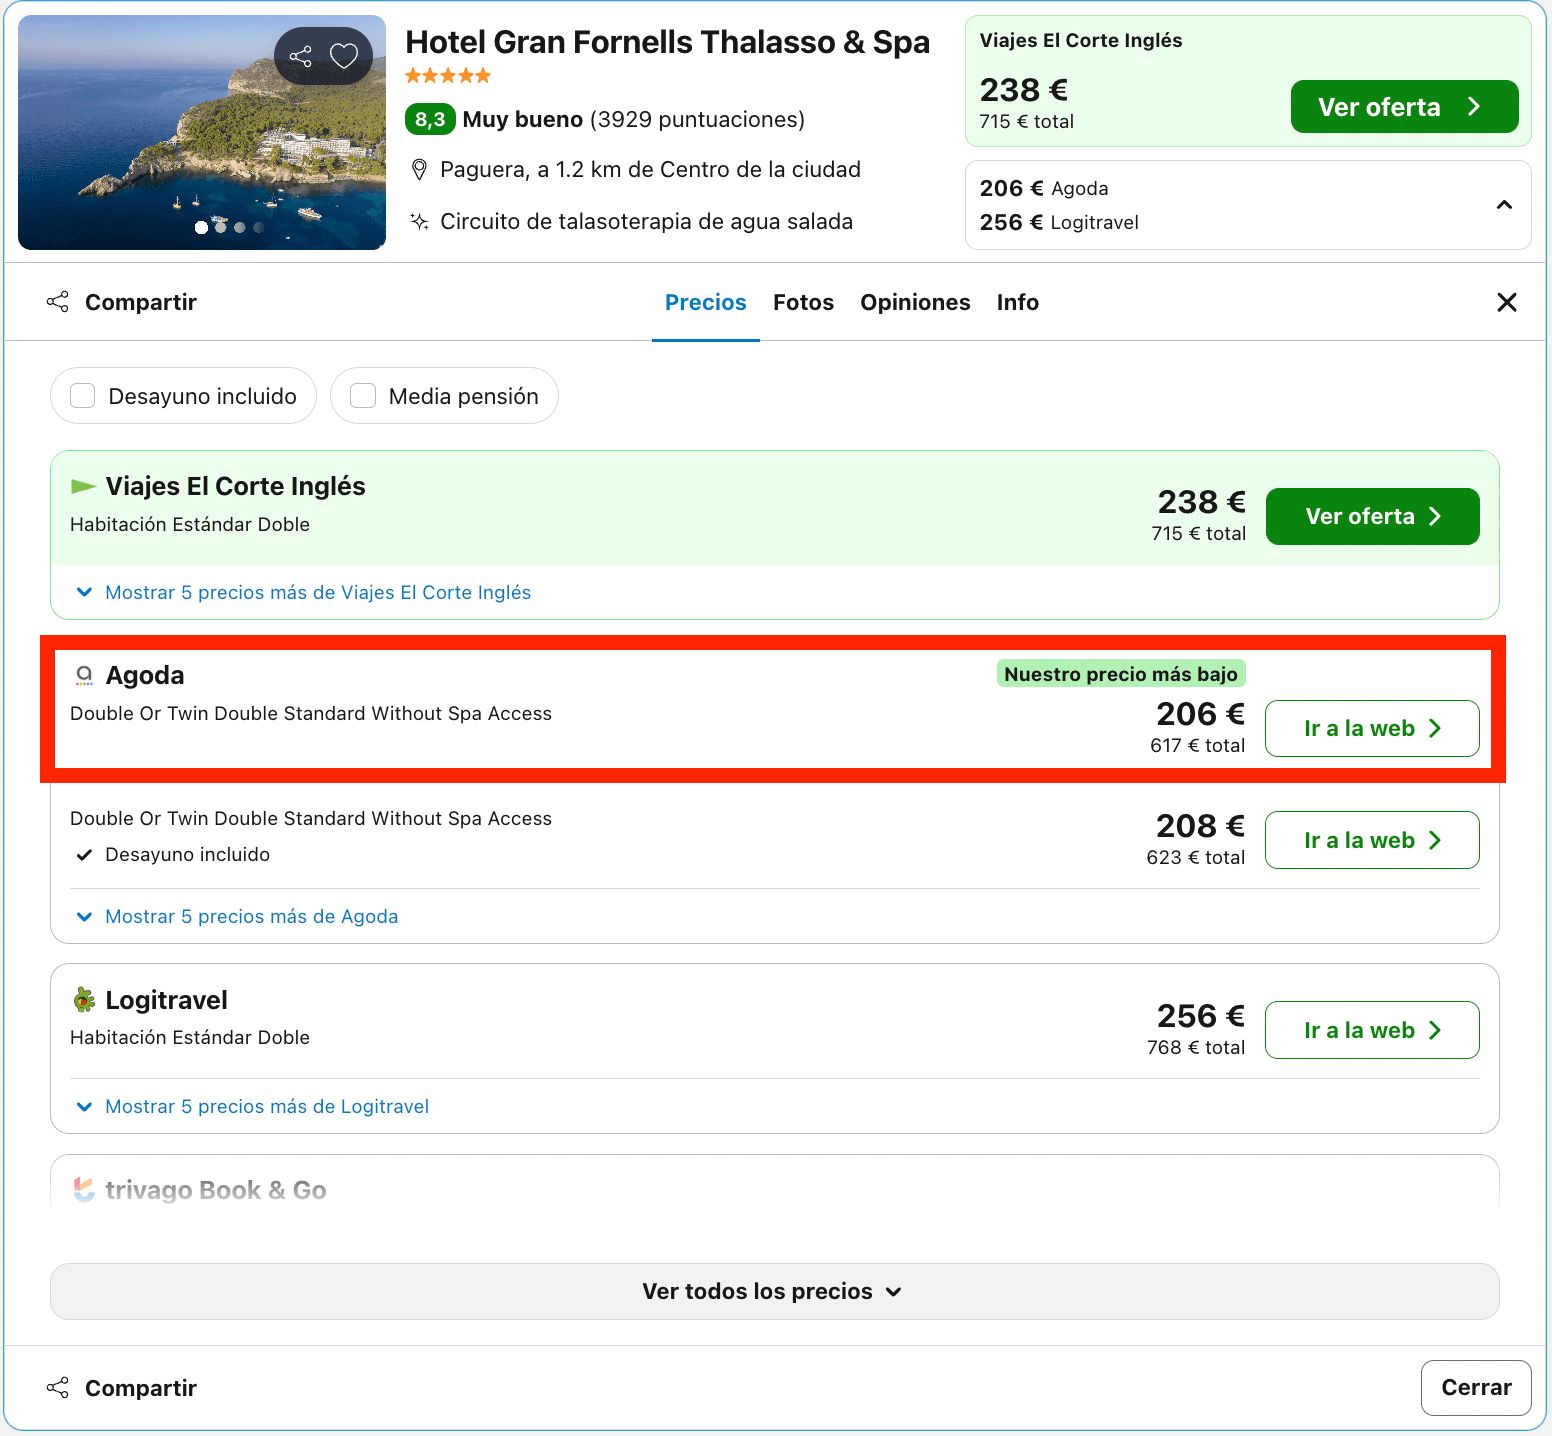Click the Cerrar button
The height and width of the screenshot is (1436, 1552).
[x=1476, y=1388]
